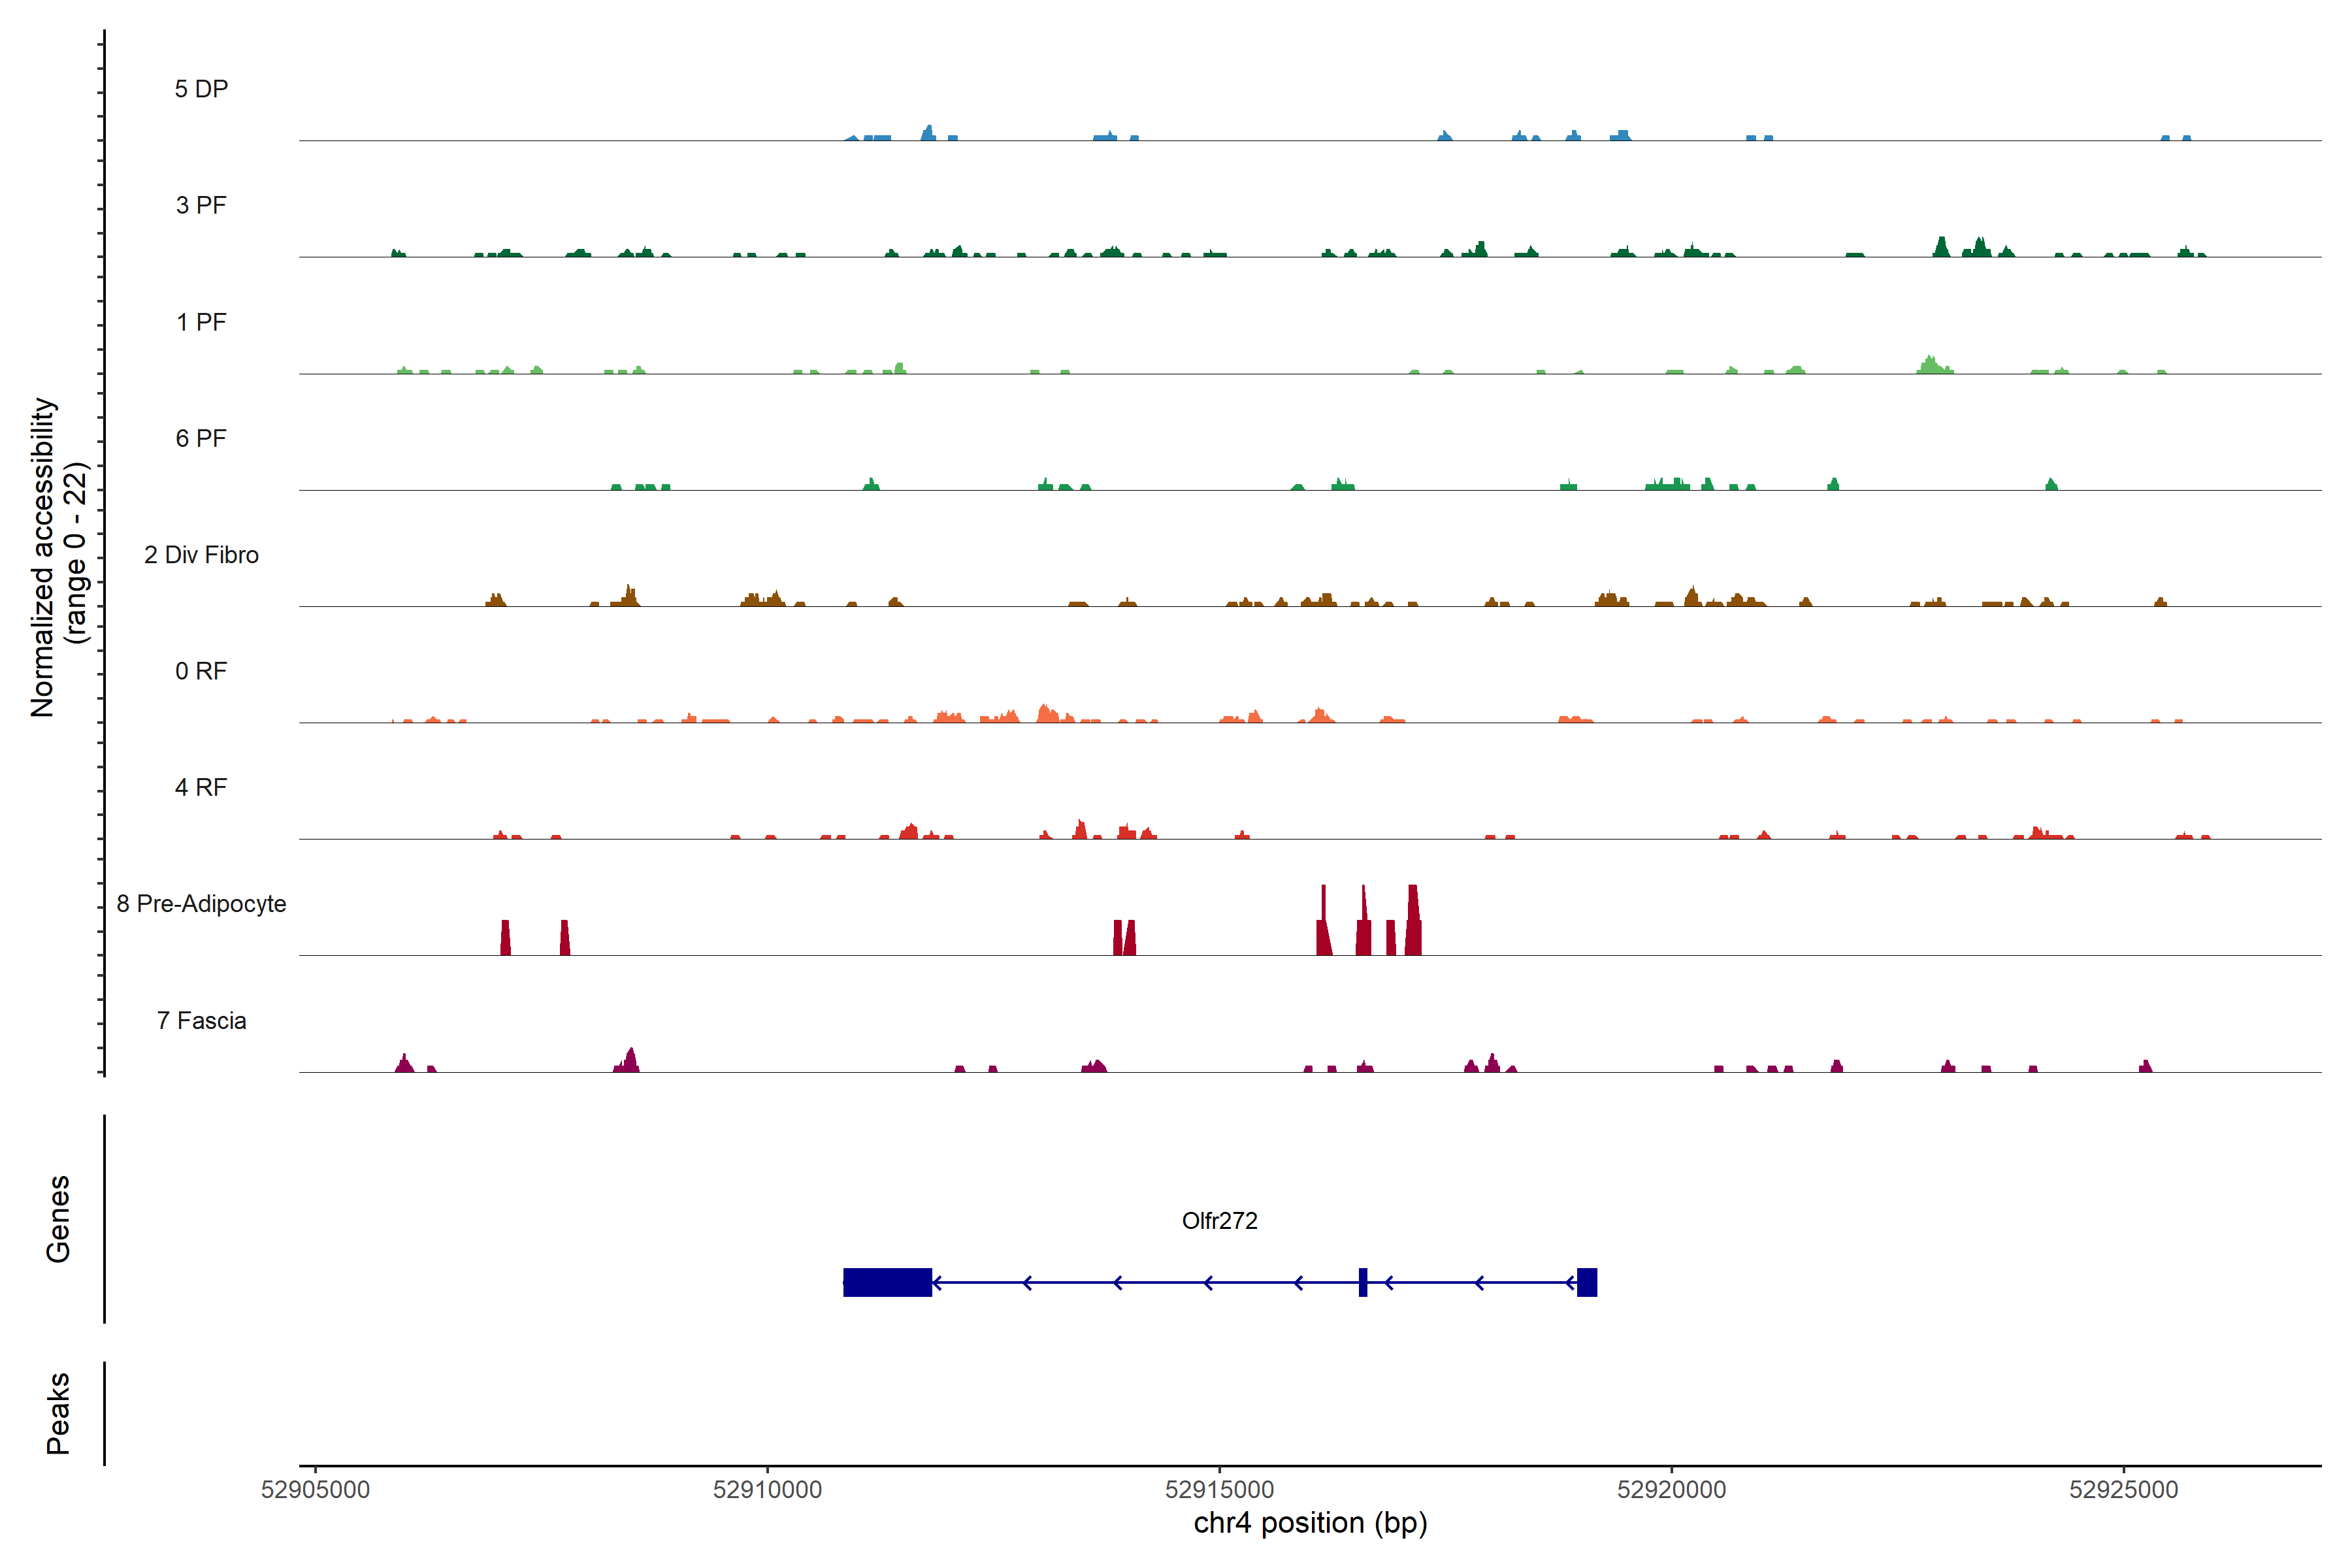Click the 6 PF track label

pyautogui.click(x=201, y=438)
